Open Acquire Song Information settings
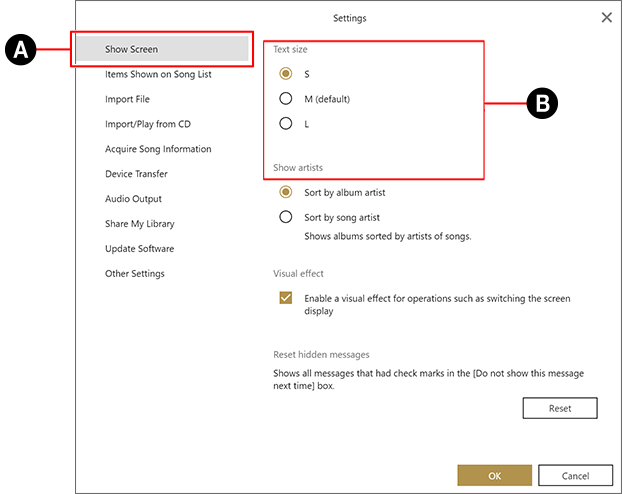 (158, 149)
